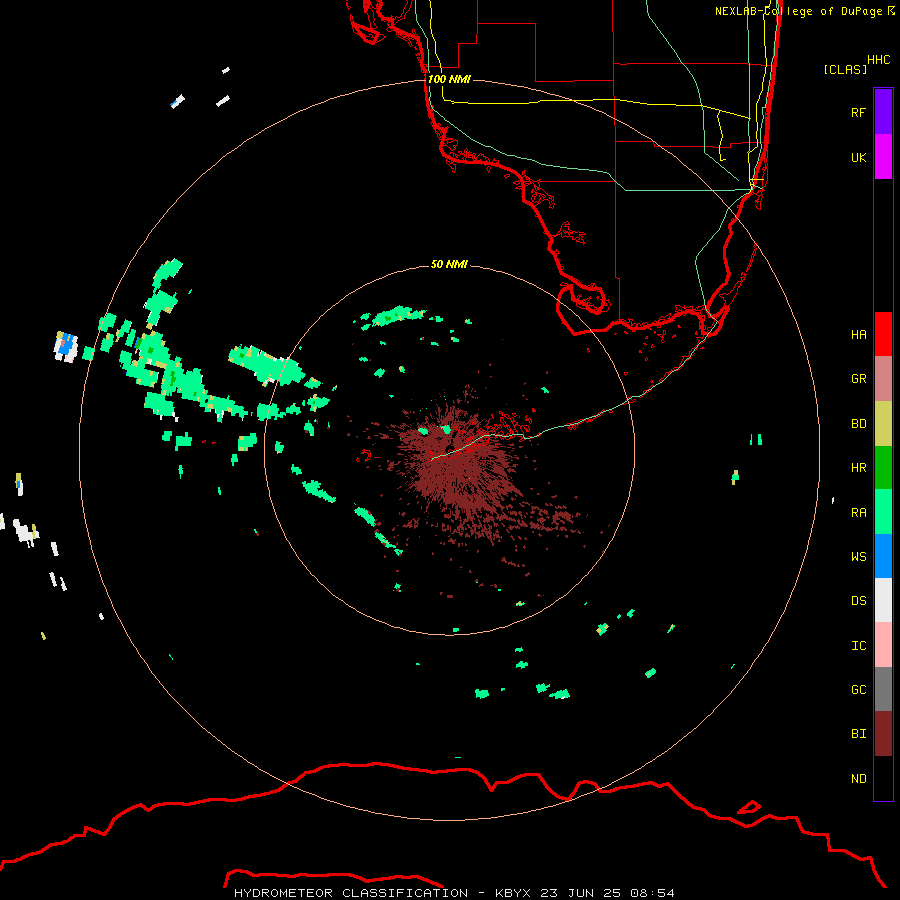Click the HR legend label
The width and height of the screenshot is (900, 900).
858,468
